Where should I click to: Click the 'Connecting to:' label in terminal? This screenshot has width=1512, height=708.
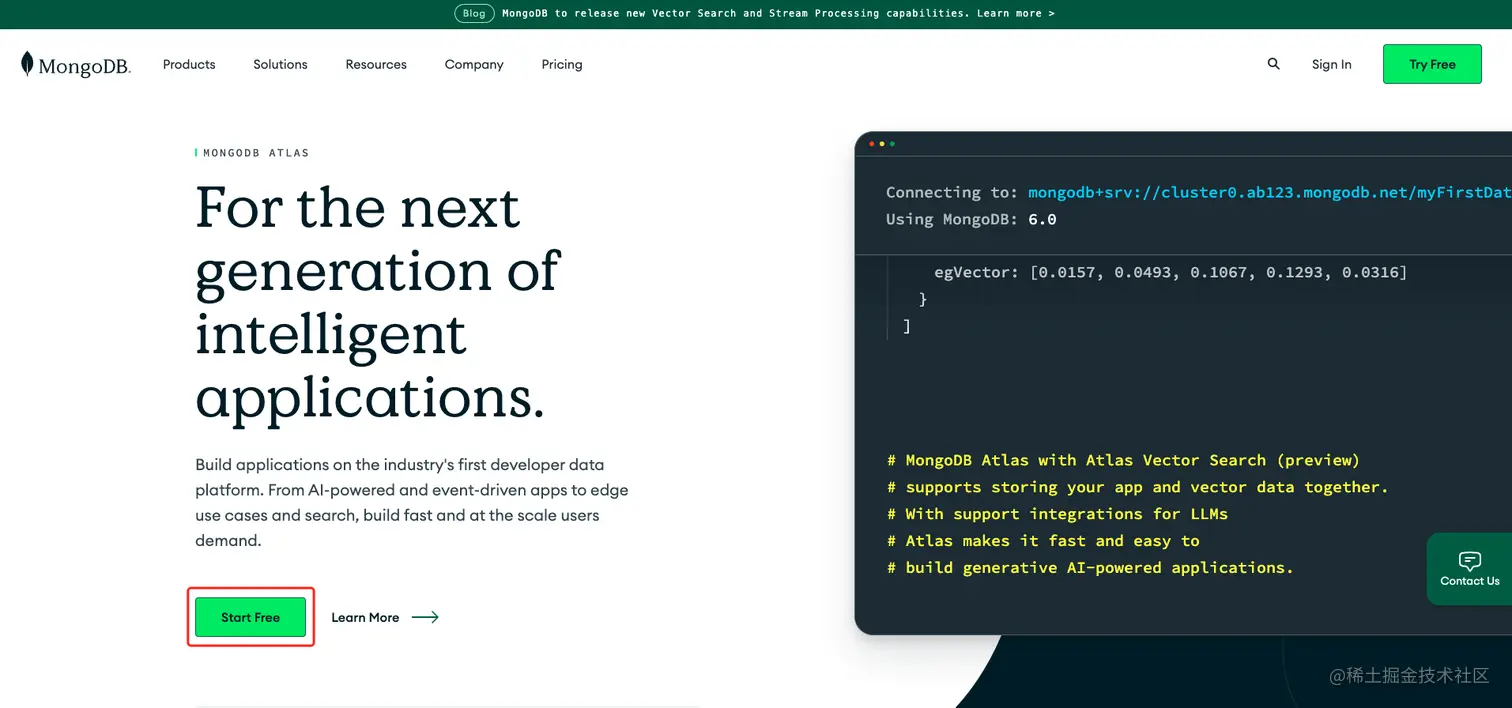point(952,192)
